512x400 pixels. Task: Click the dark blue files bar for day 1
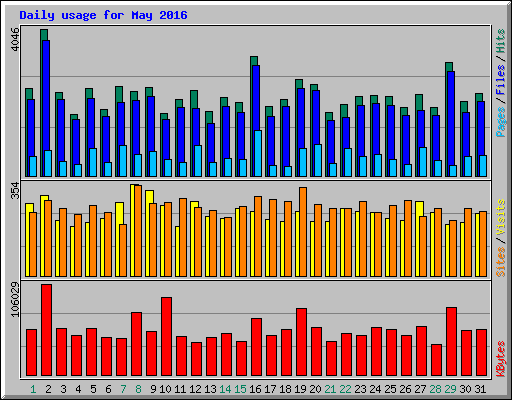click(x=30, y=128)
